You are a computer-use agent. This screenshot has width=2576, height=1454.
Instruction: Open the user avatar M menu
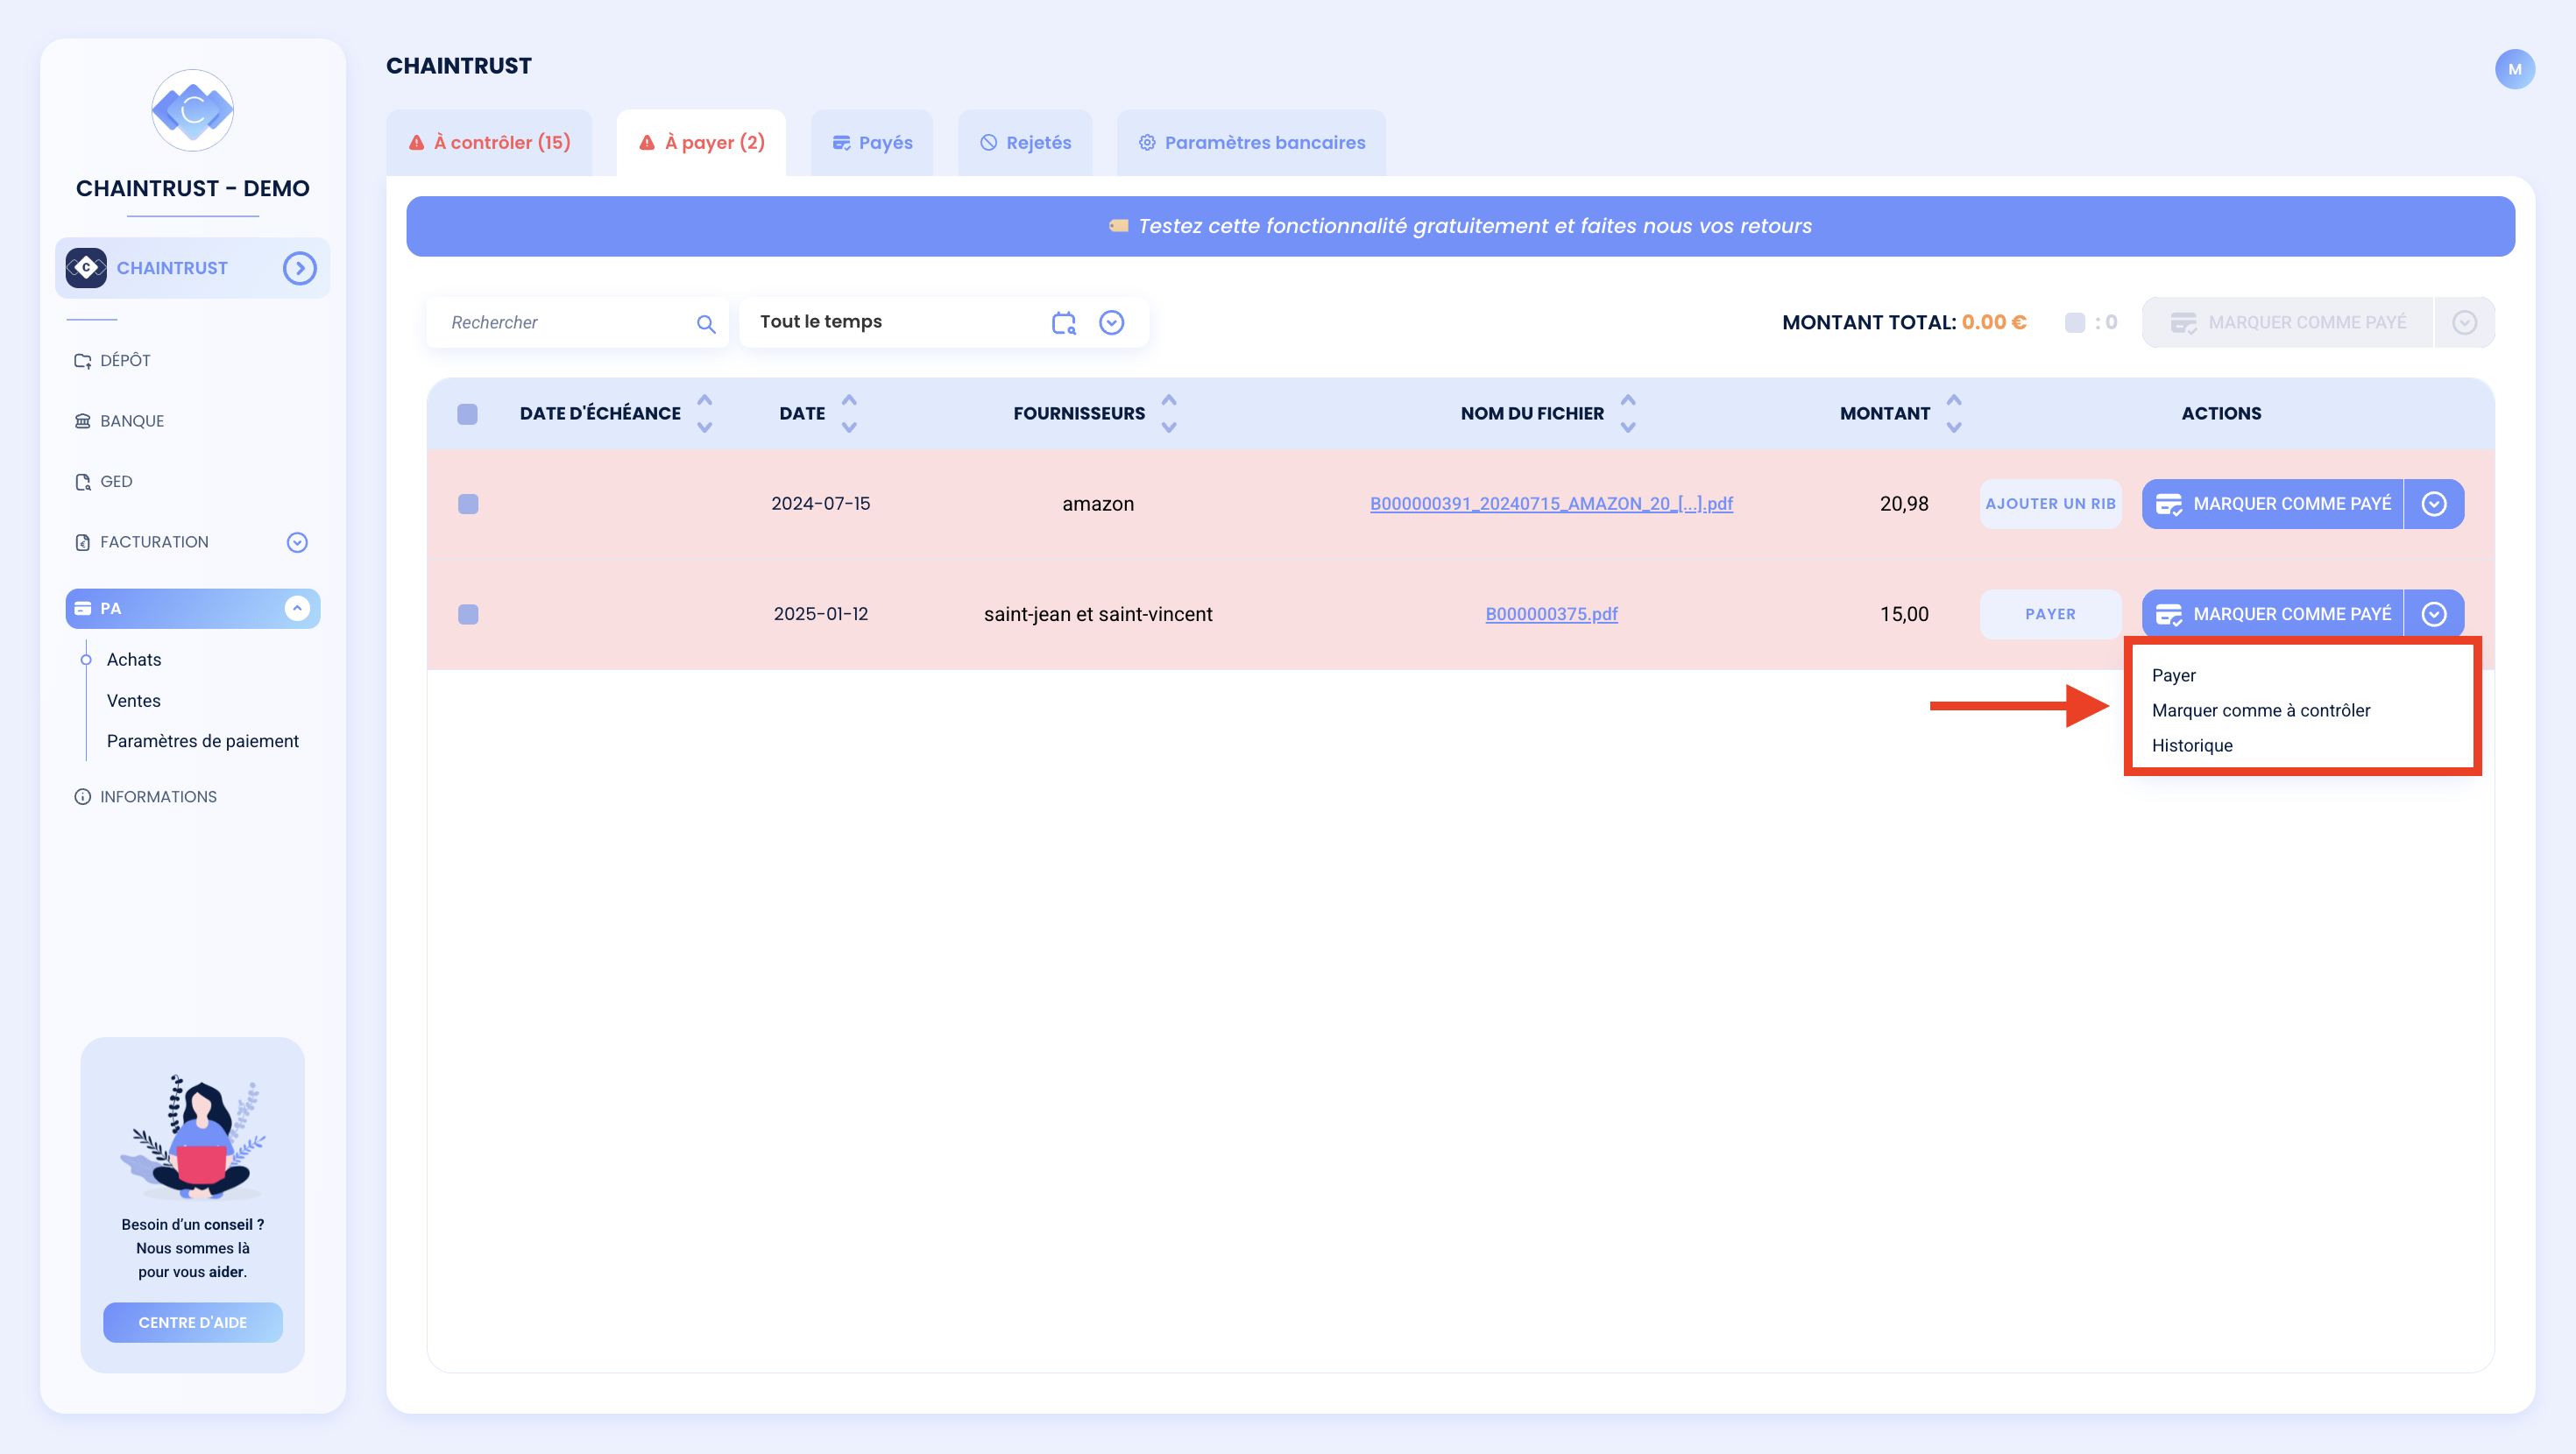pyautogui.click(x=2514, y=69)
